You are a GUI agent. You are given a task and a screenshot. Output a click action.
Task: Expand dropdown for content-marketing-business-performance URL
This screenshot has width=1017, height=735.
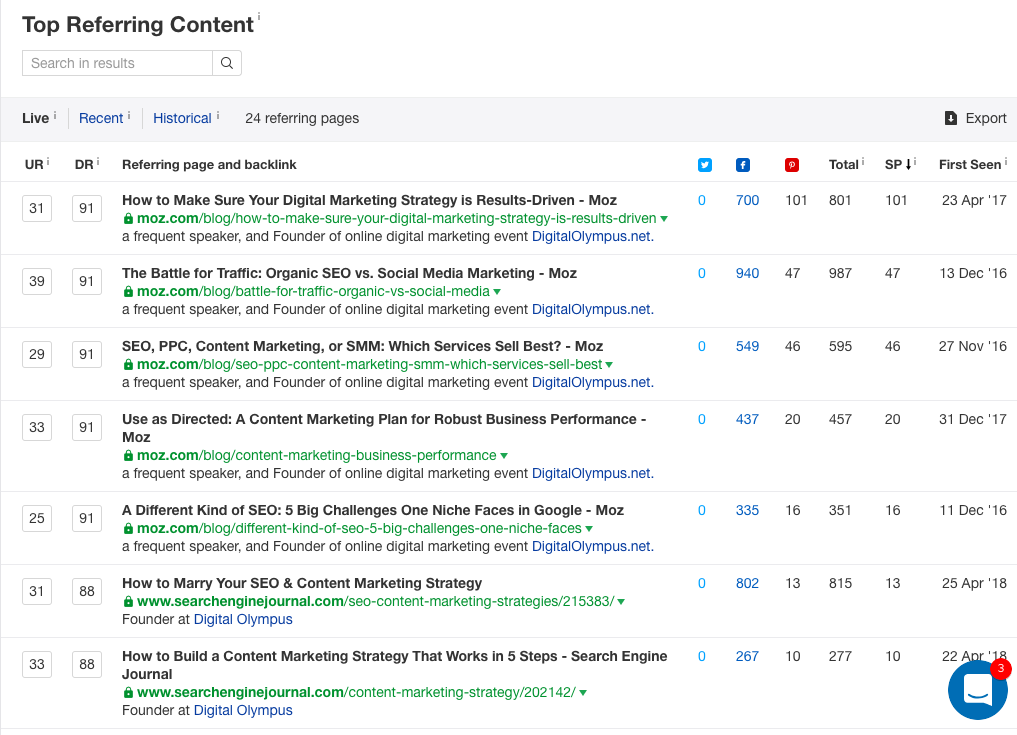pyautogui.click(x=504, y=457)
